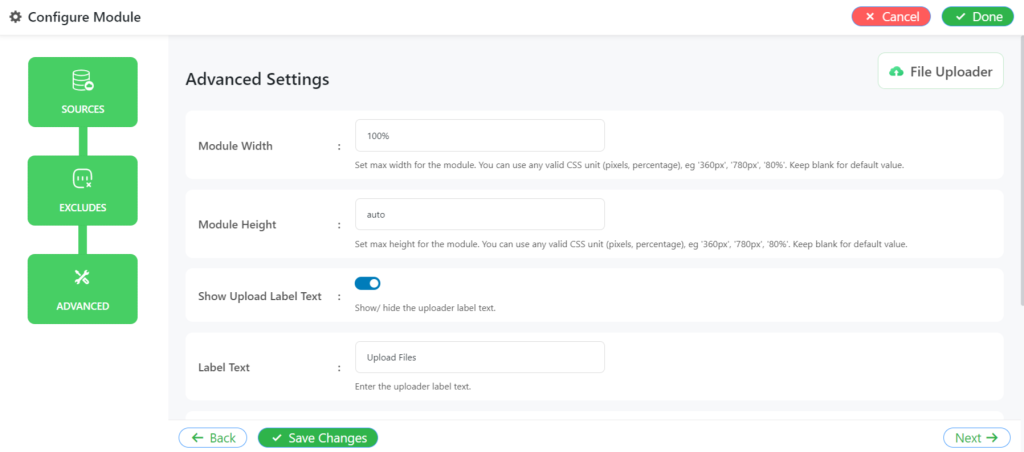Open the SOURCES step tab
The width and height of the screenshot is (1024, 452).
point(83,92)
